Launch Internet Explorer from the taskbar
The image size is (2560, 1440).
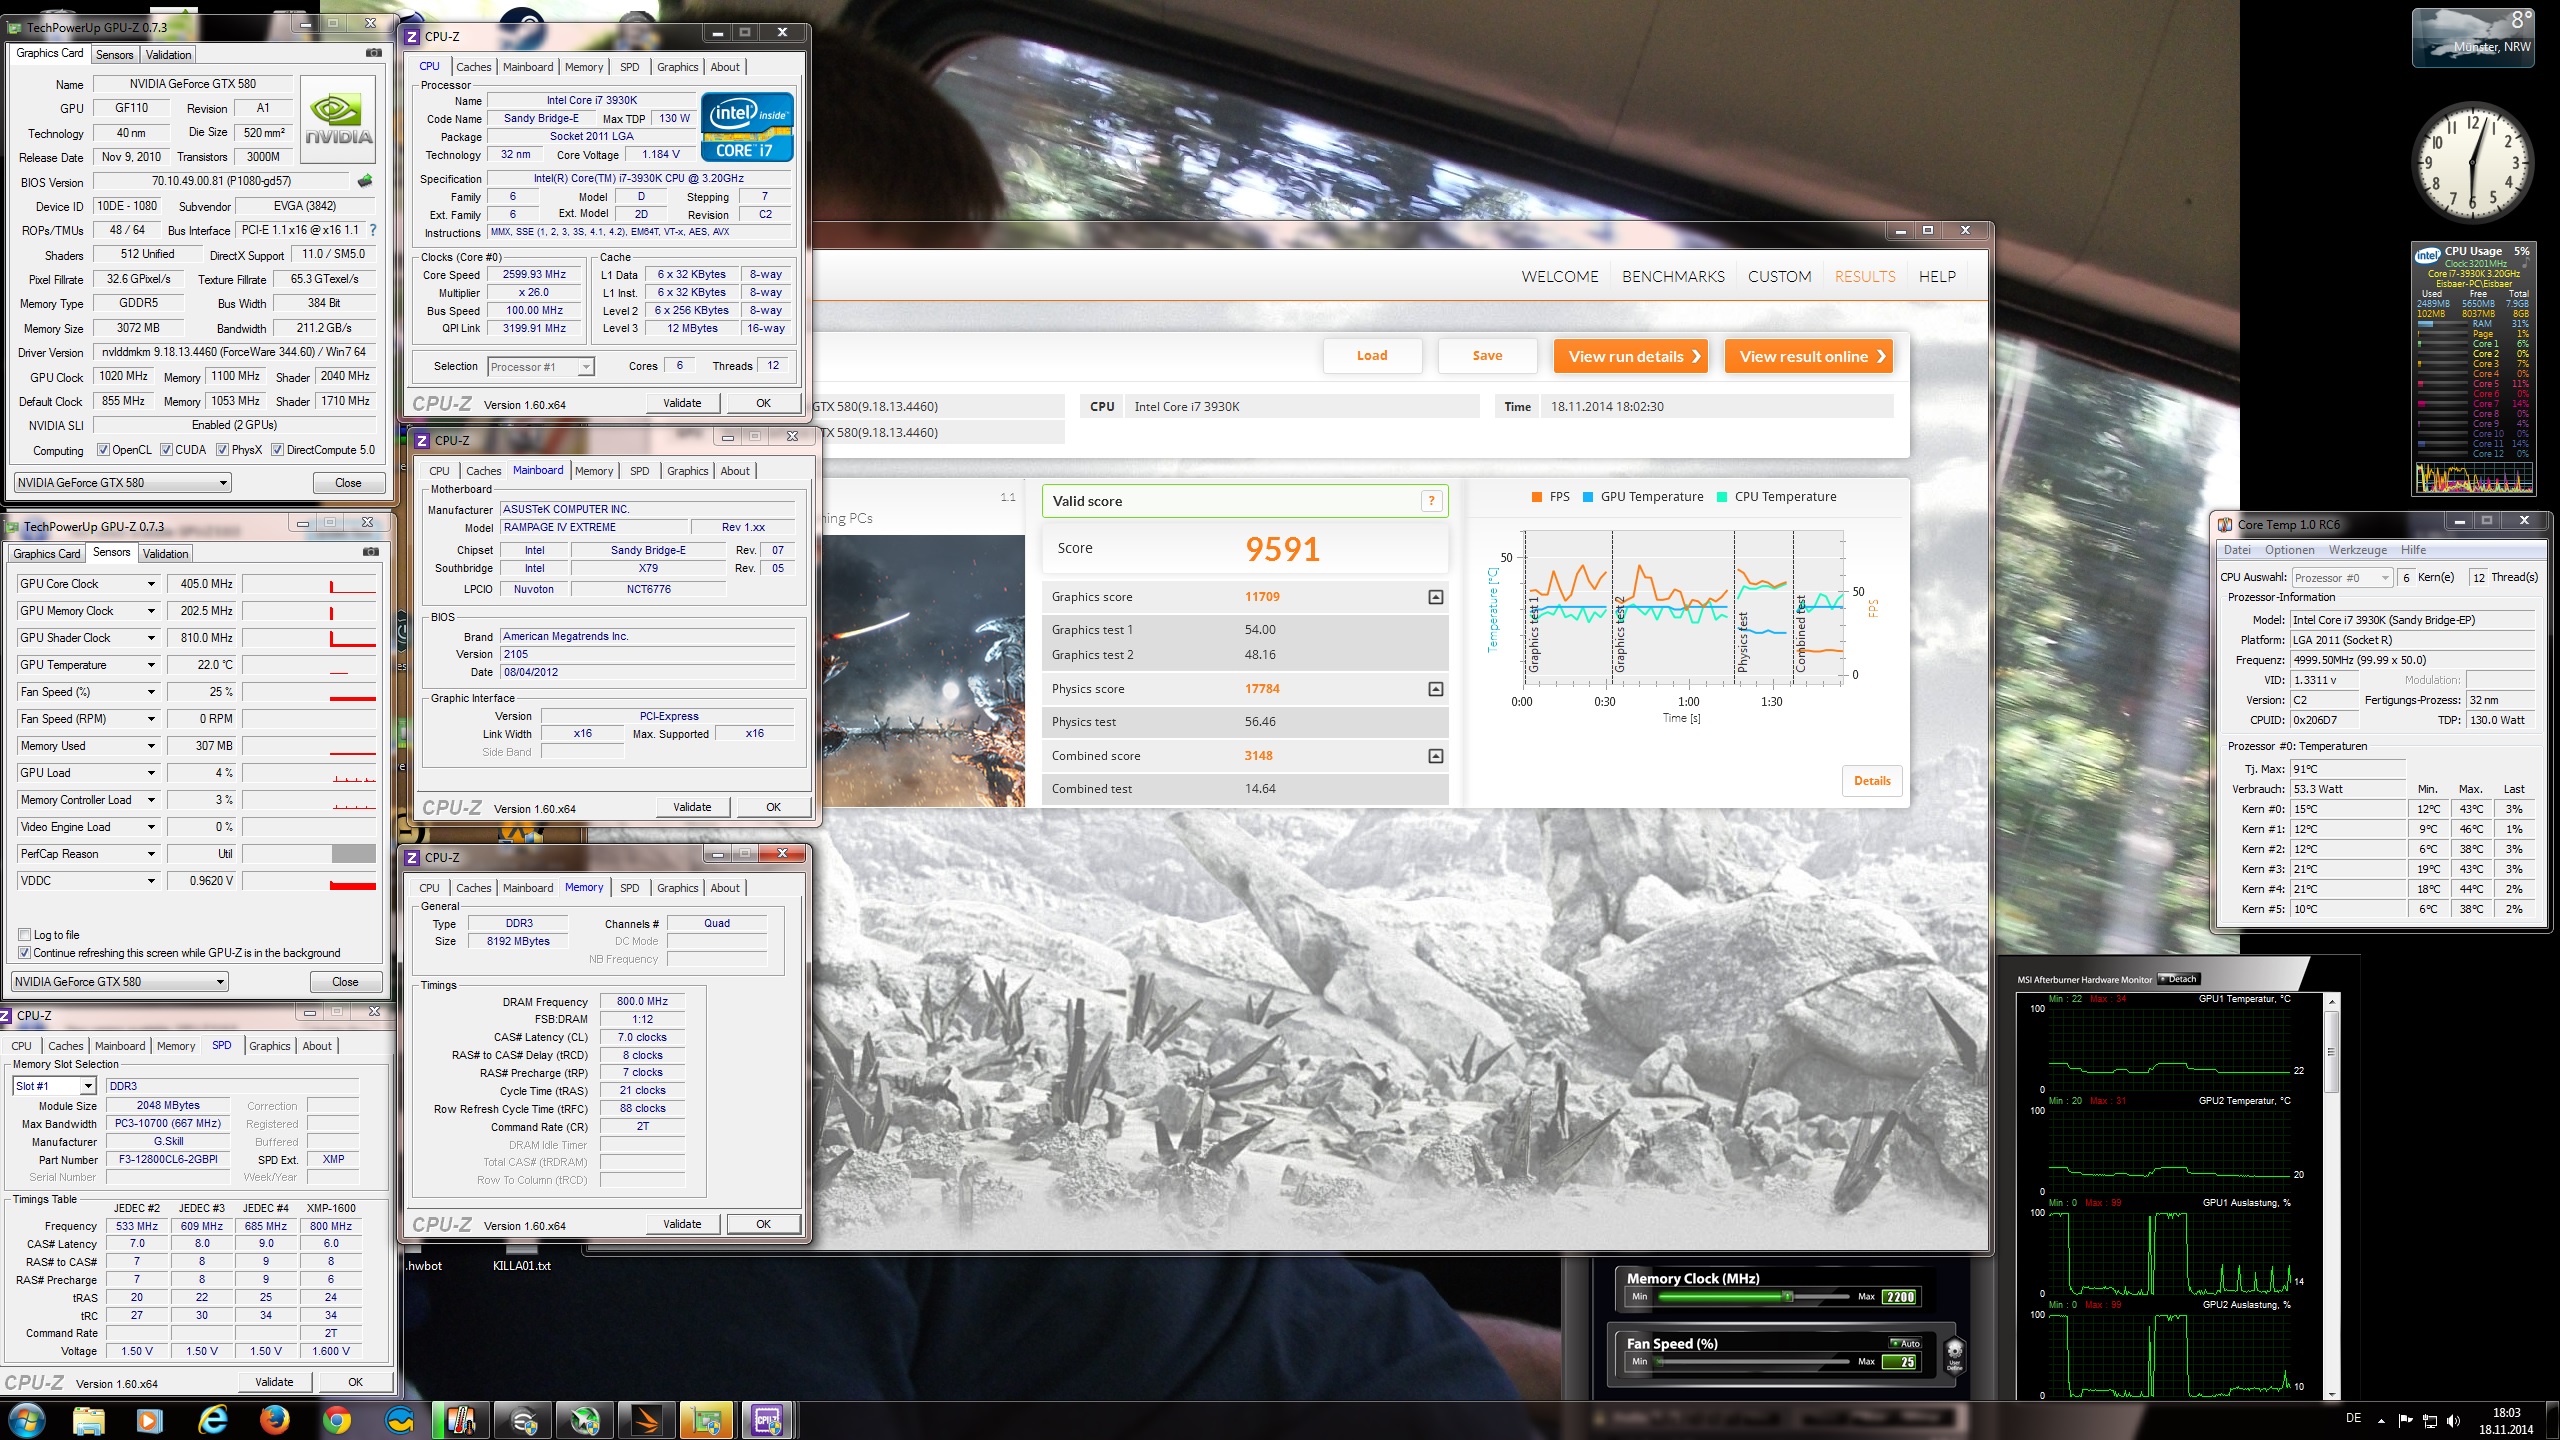click(x=213, y=1420)
